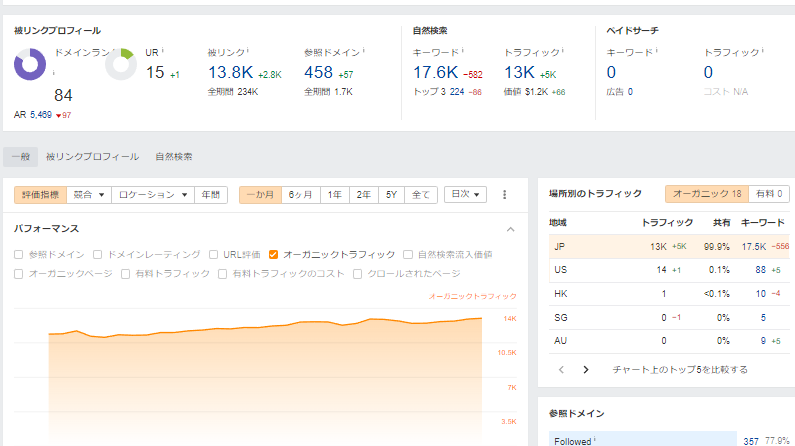The image size is (795, 446).
Task: Click チャート上のトップ5を比較する link
Action: coord(680,369)
